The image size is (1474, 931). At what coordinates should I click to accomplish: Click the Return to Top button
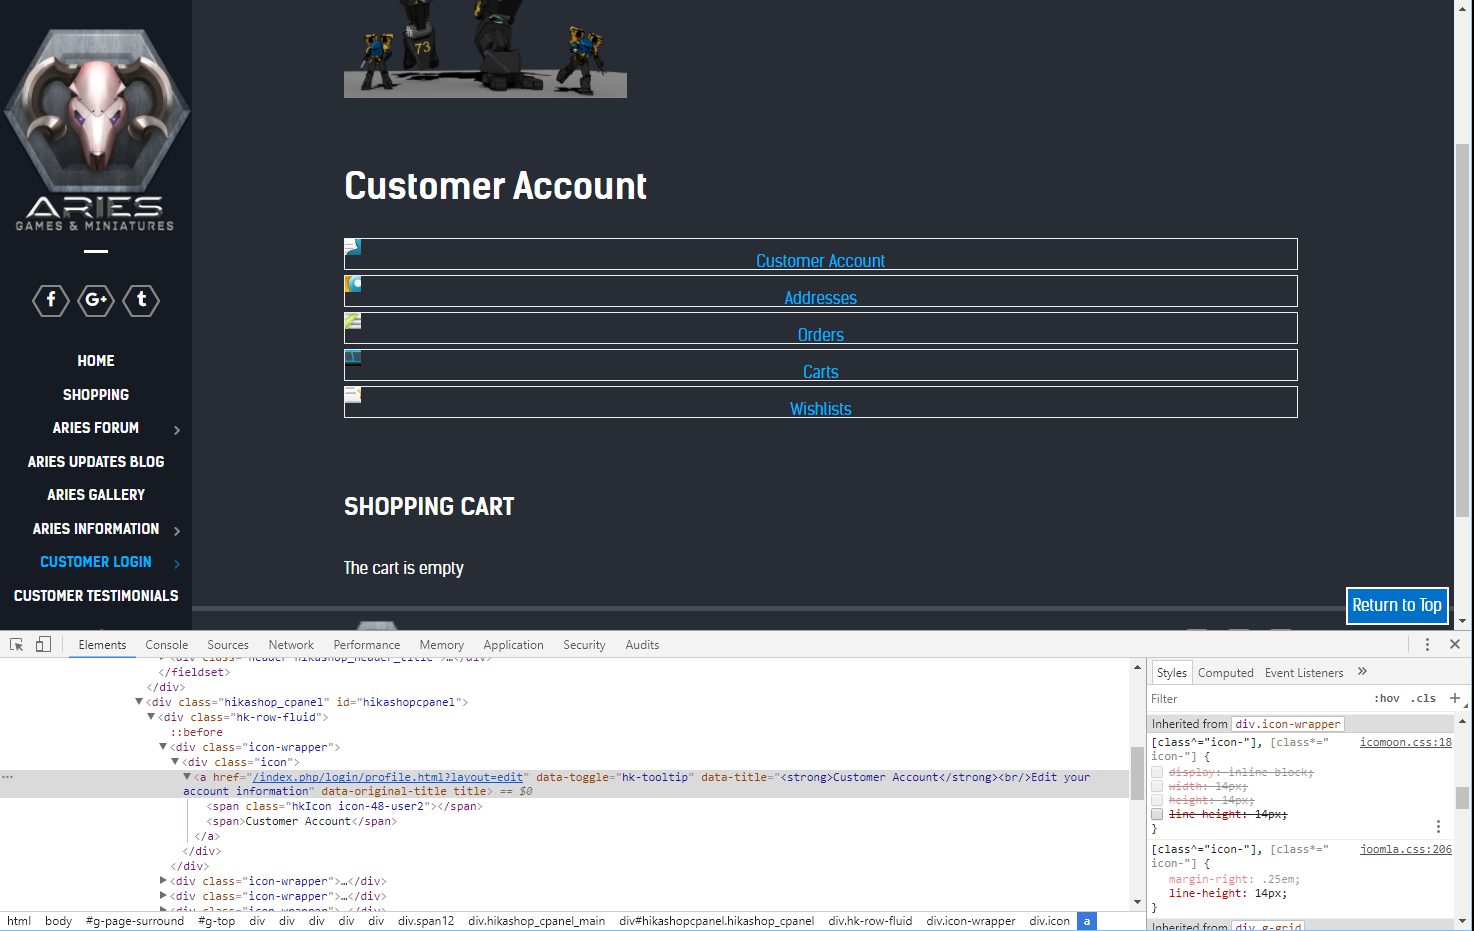(1396, 605)
